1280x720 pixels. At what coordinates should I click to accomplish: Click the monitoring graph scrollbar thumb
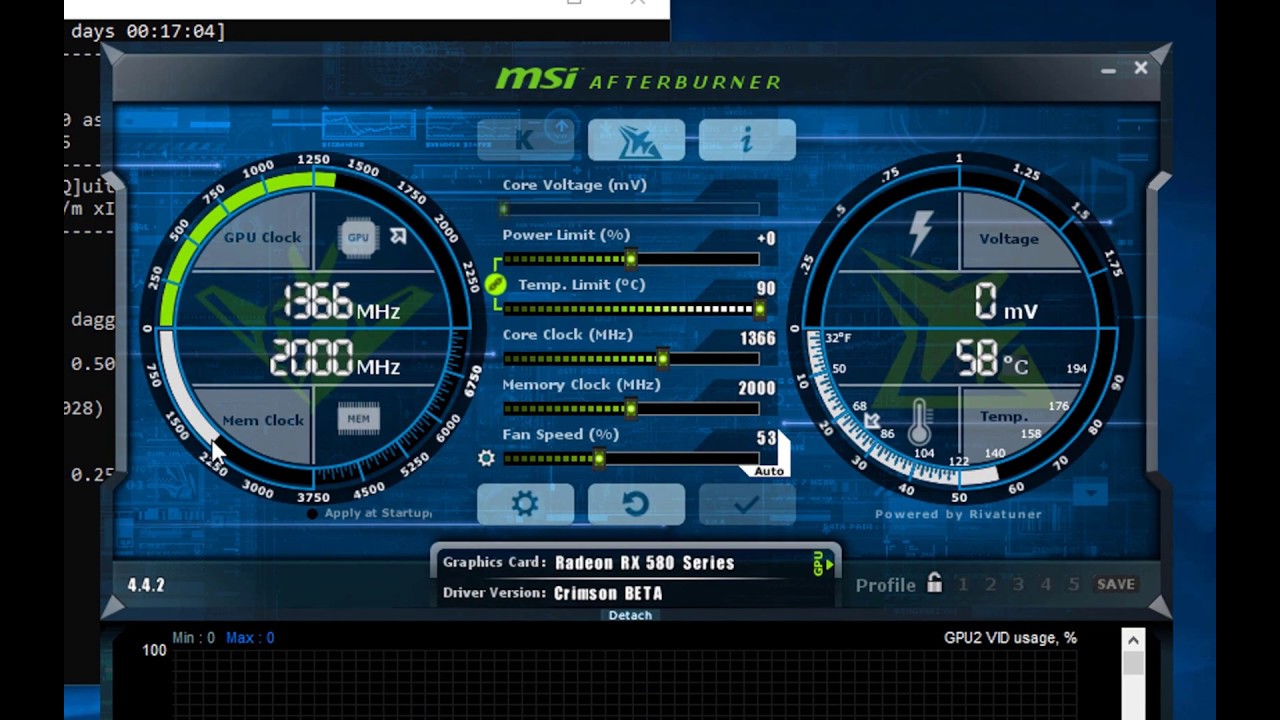(1133, 664)
